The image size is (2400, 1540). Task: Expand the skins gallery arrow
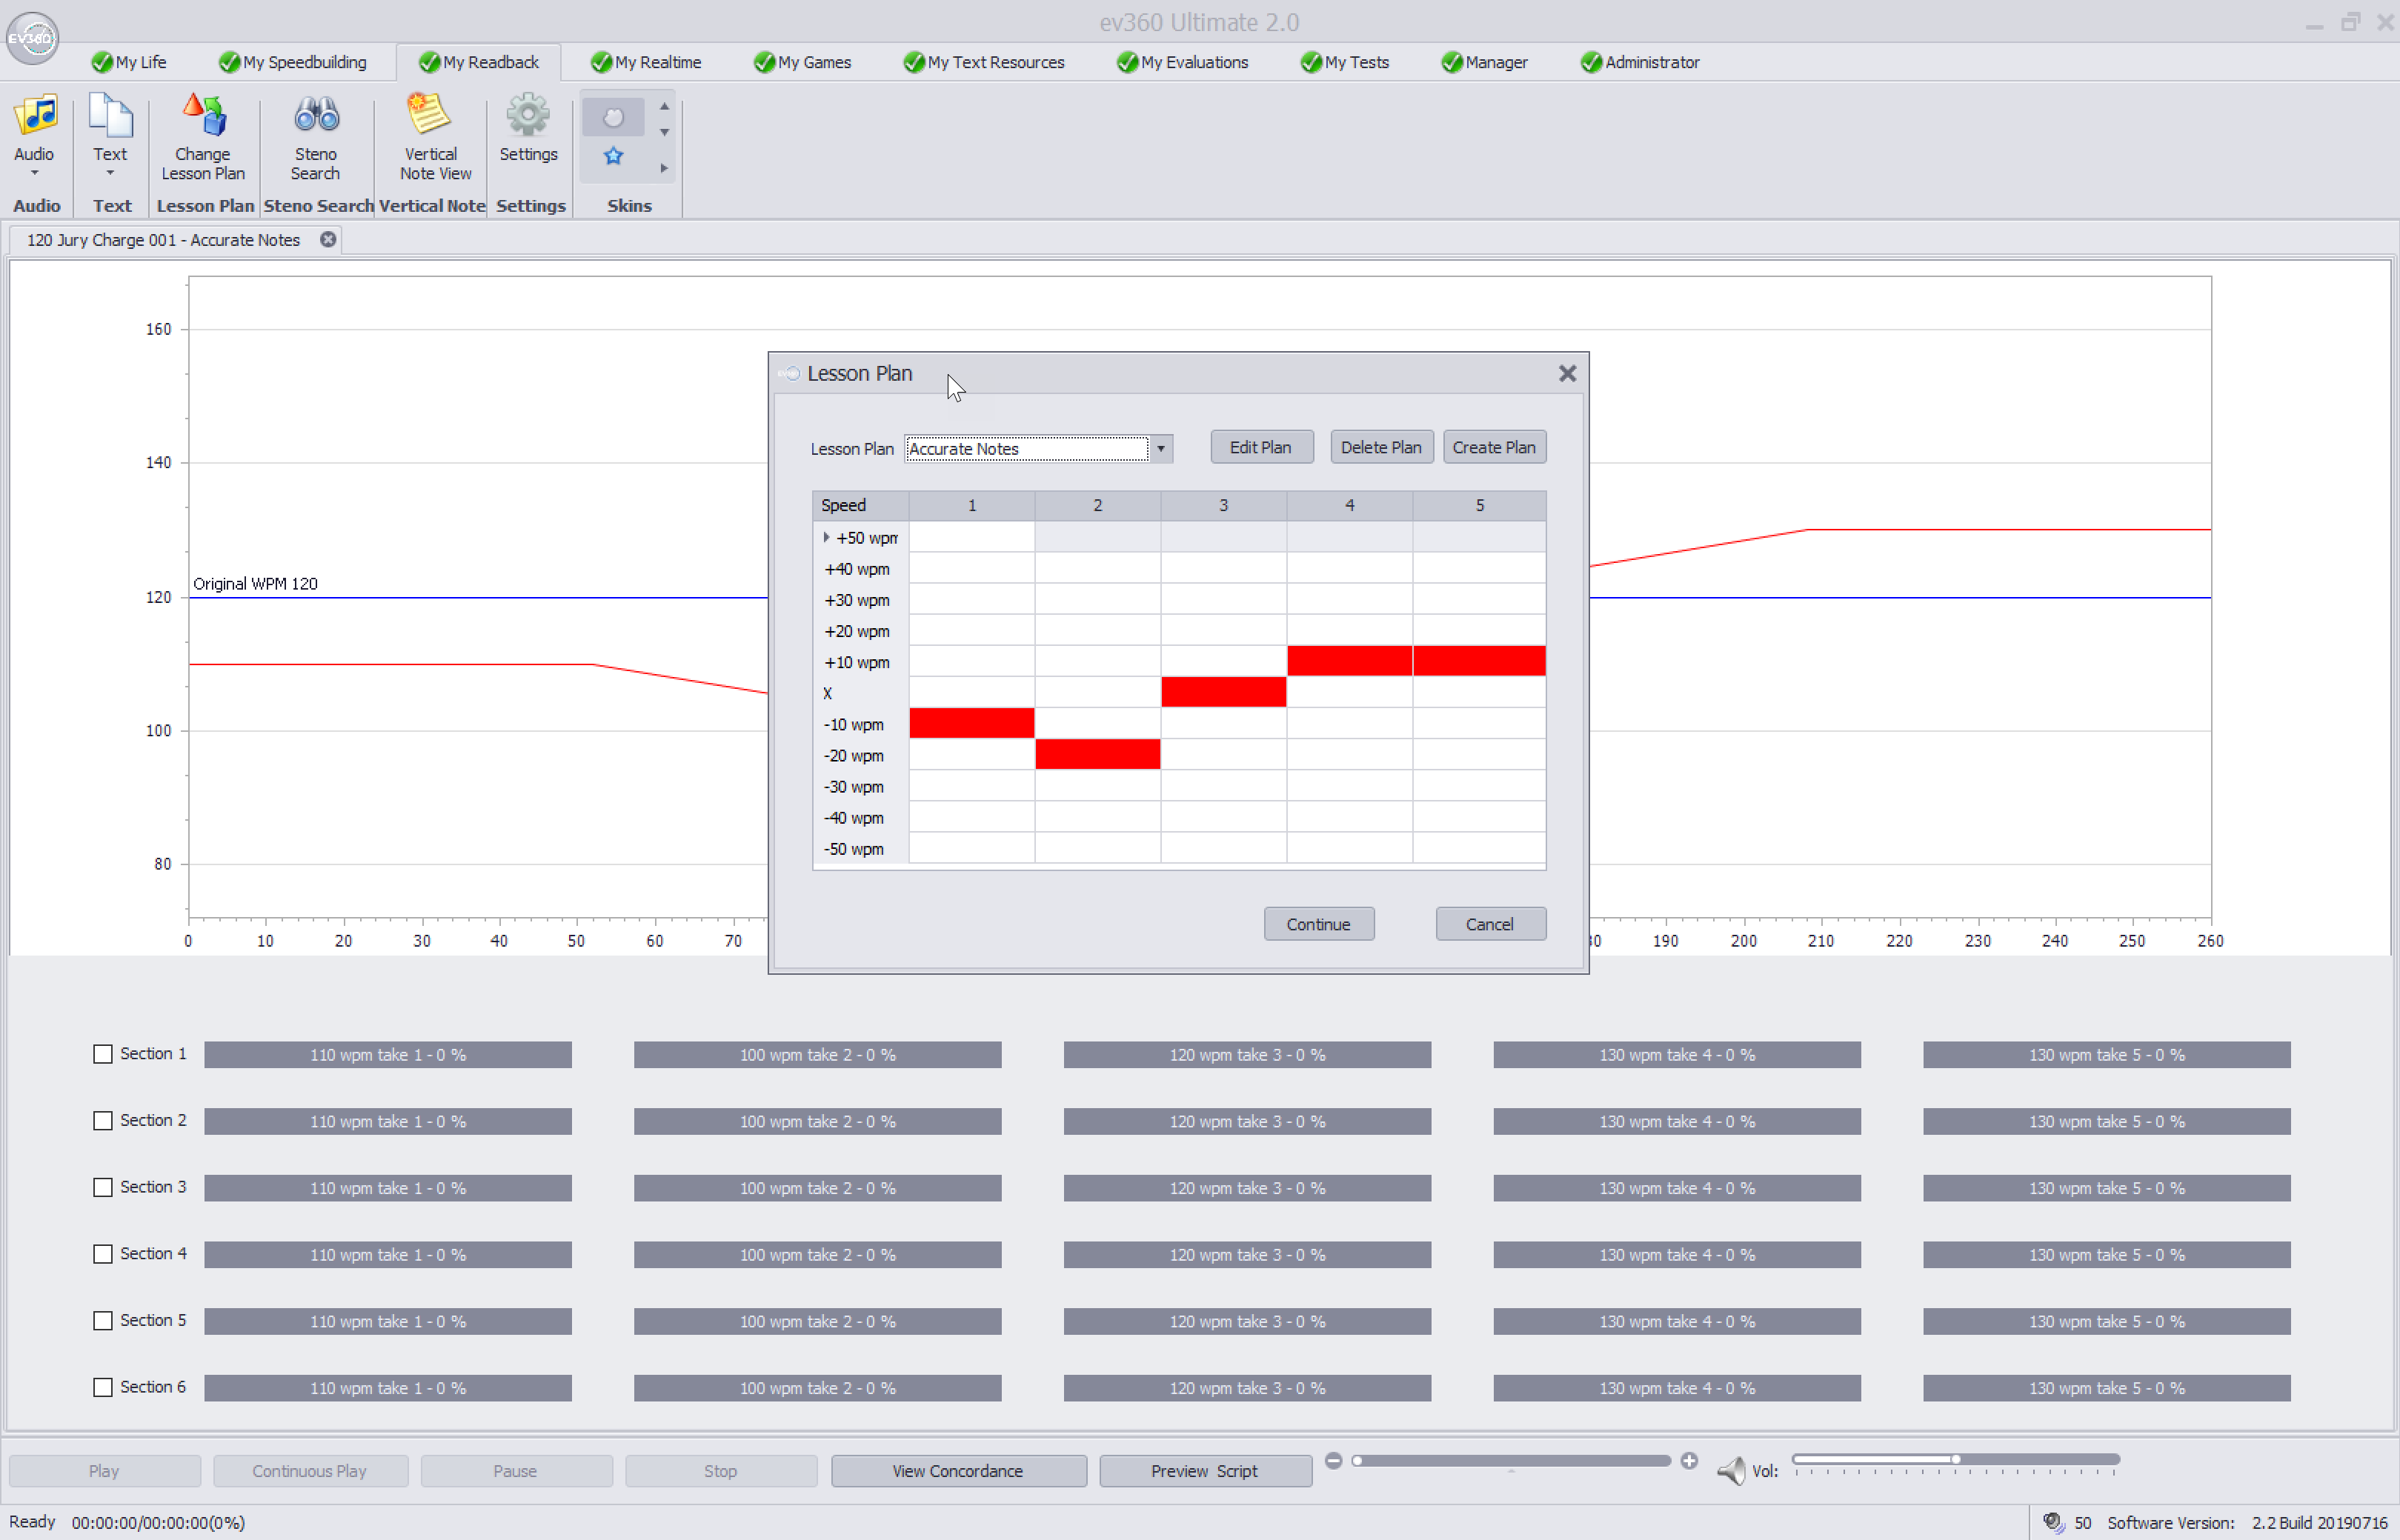tap(664, 168)
